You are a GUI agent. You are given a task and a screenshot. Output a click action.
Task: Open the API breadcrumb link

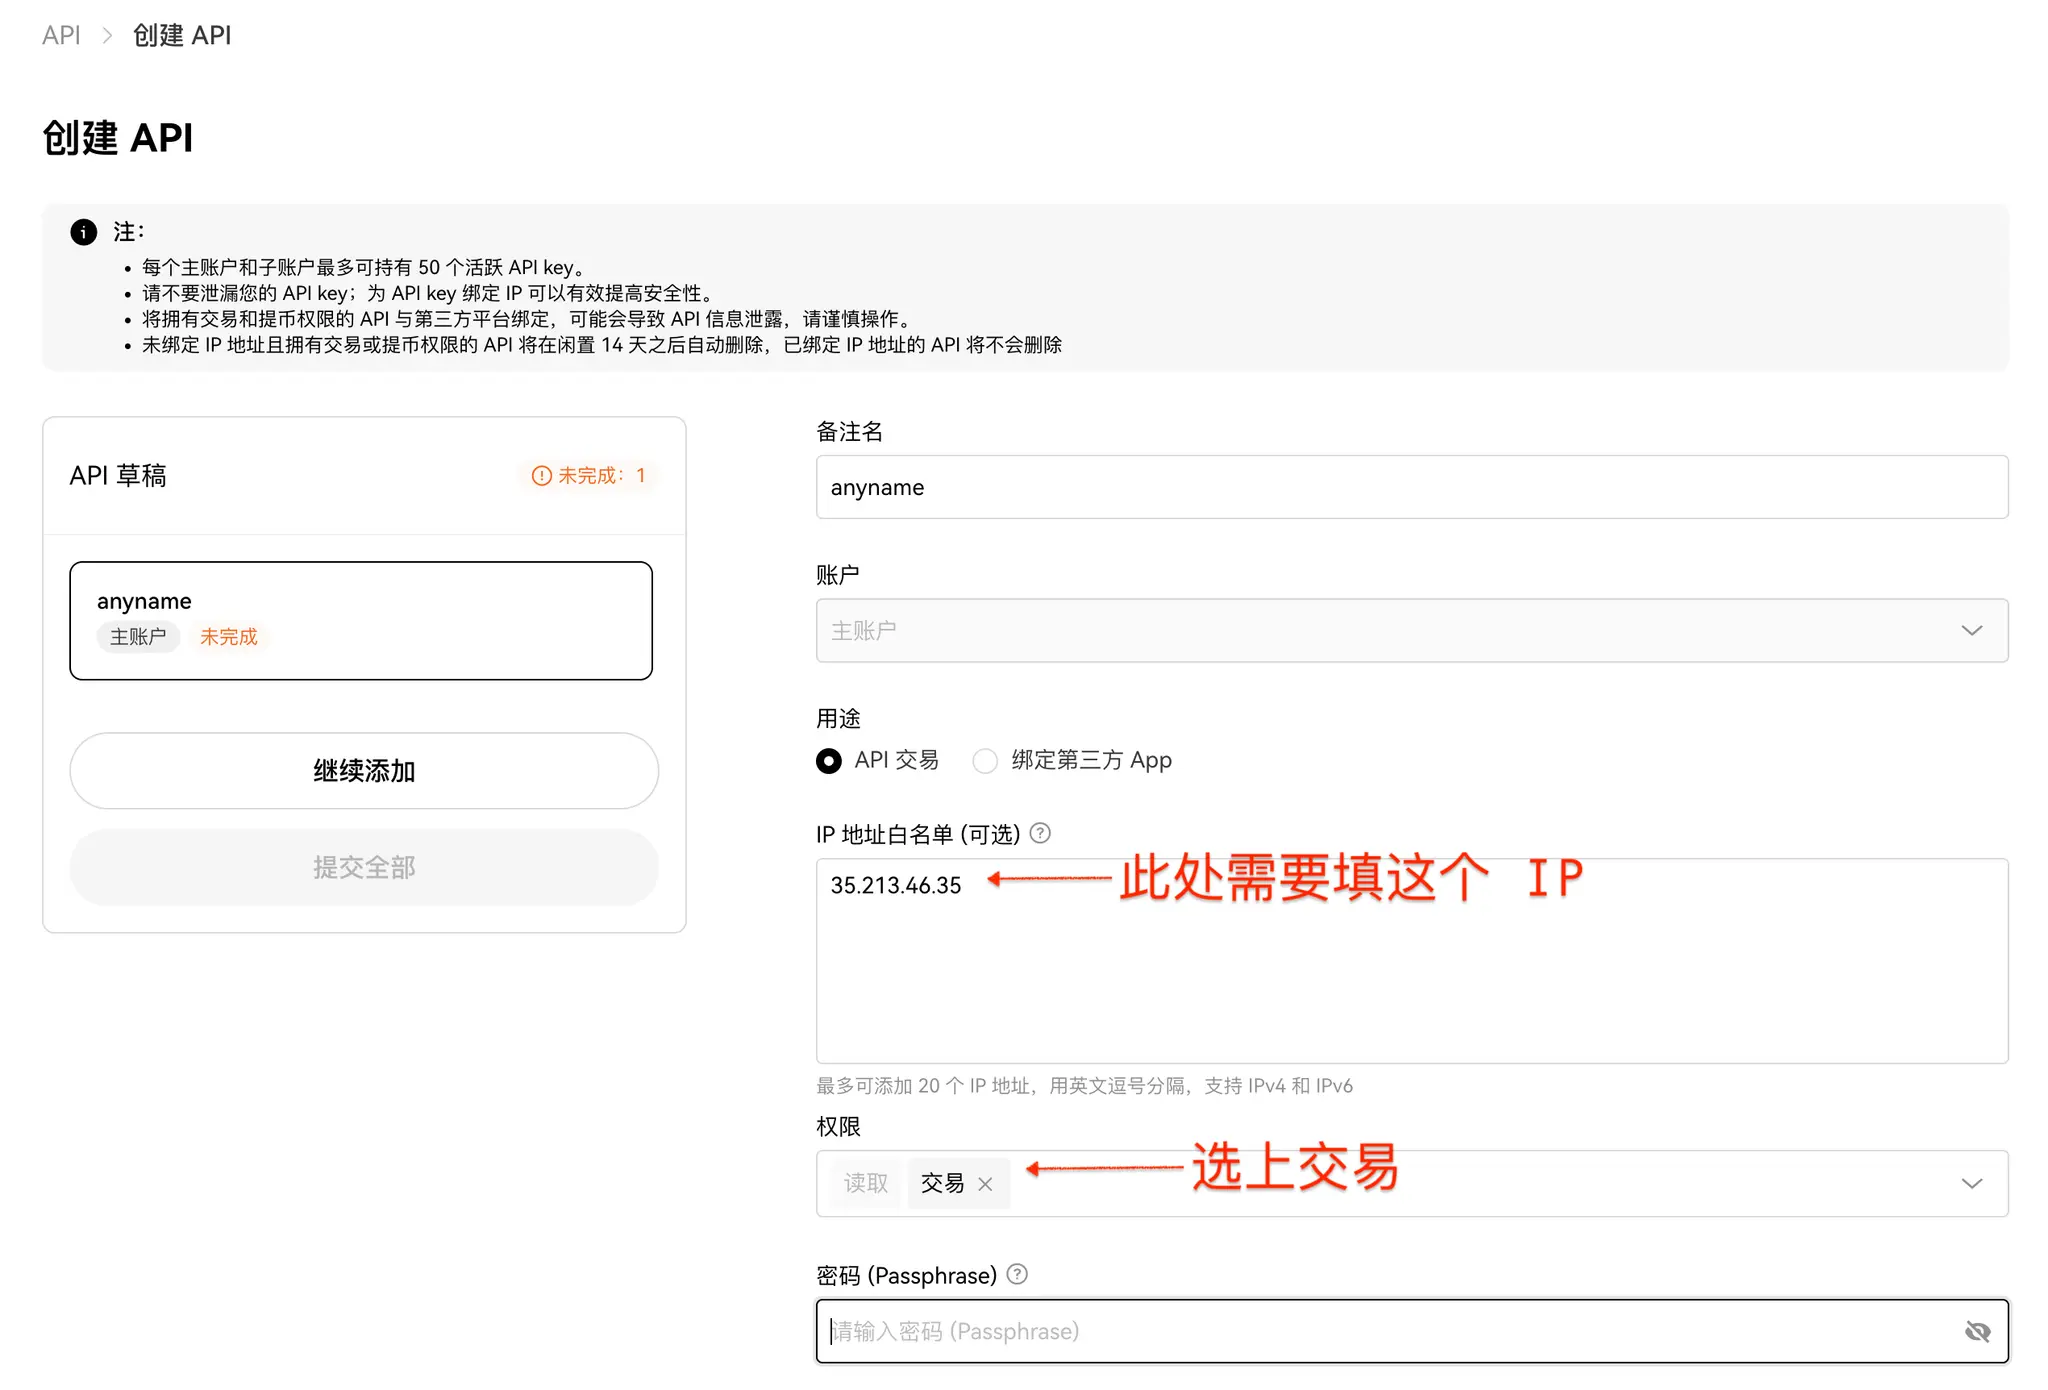[61, 34]
